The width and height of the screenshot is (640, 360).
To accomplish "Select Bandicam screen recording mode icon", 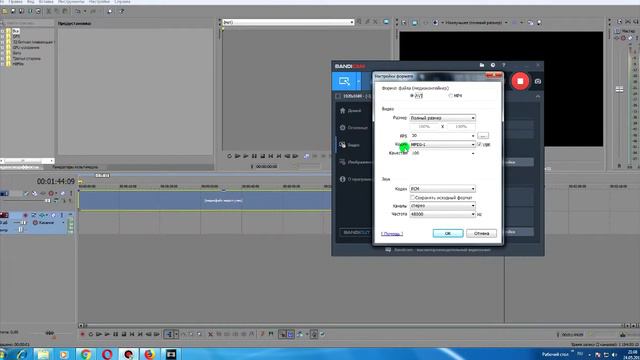I will tap(344, 81).
